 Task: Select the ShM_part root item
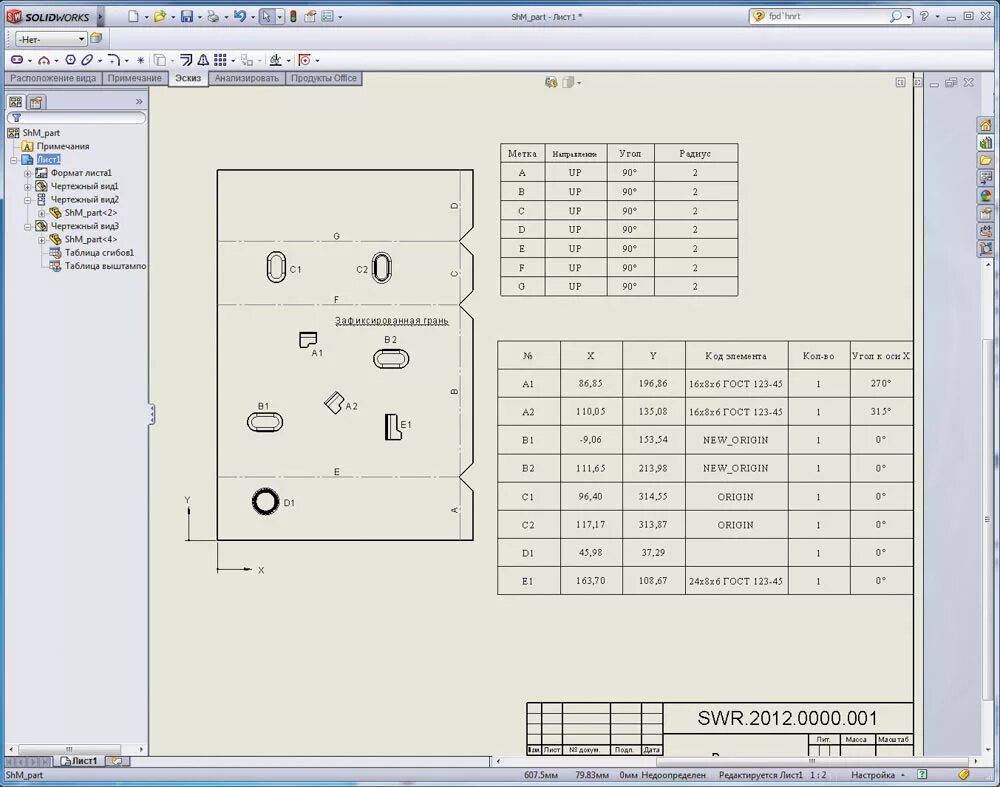click(x=40, y=132)
